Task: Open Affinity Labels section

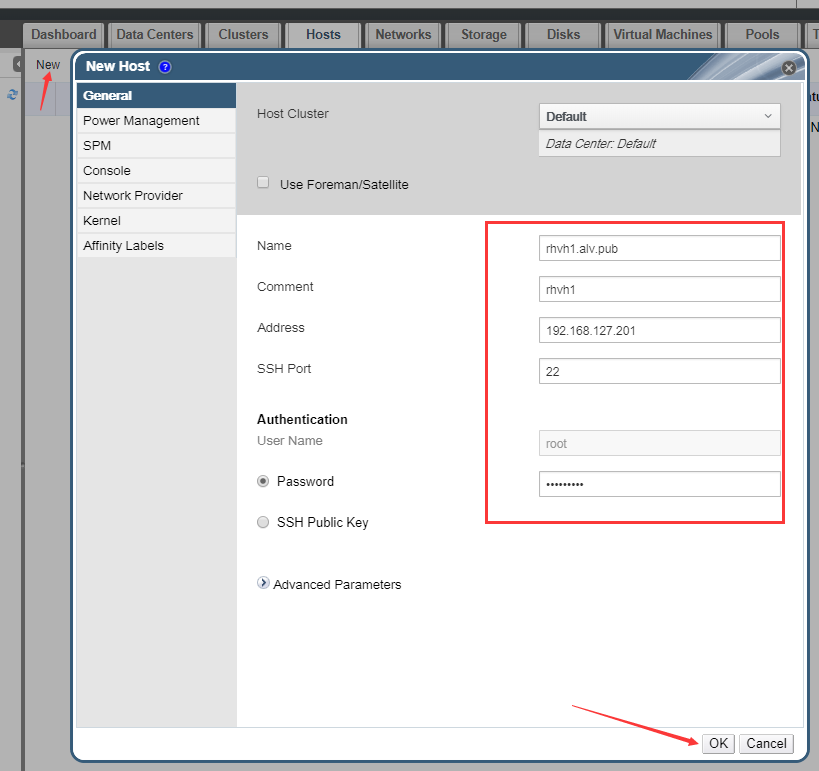Action: [x=156, y=246]
